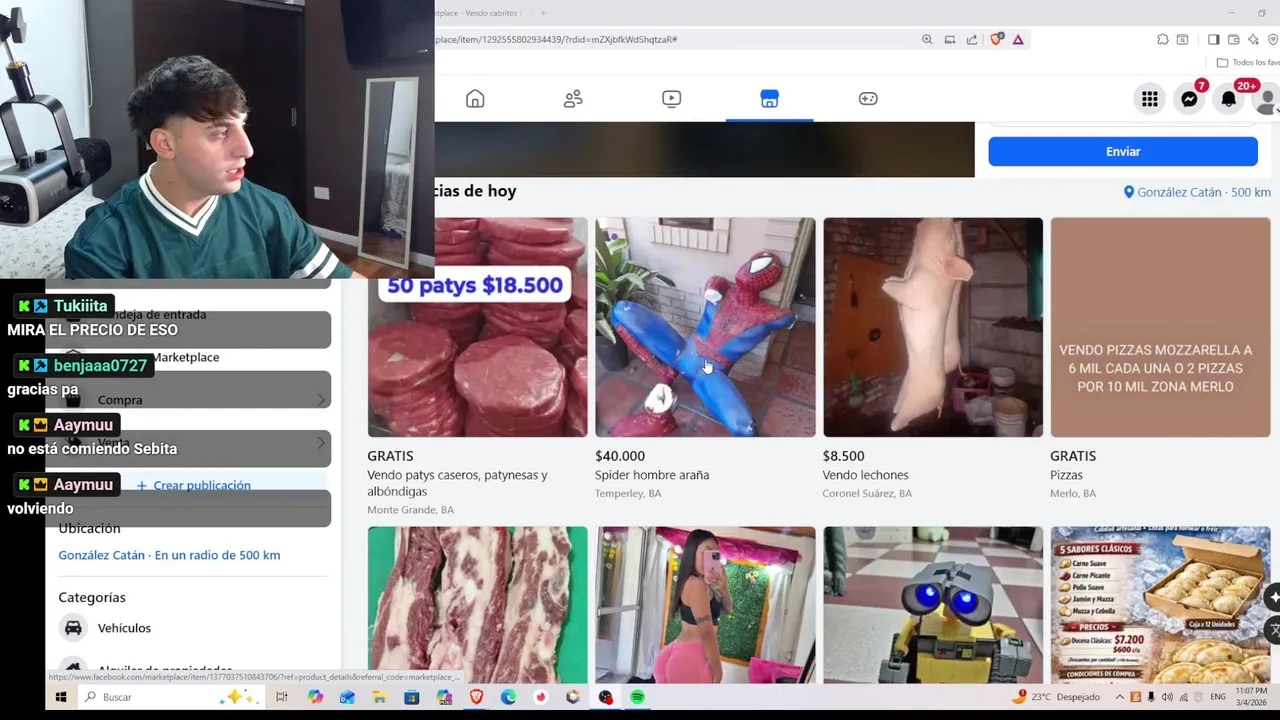Screen dimensions: 1280x720
Task: Open the Todos los favoritos bookmarks folder
Action: pyautogui.click(x=1248, y=63)
